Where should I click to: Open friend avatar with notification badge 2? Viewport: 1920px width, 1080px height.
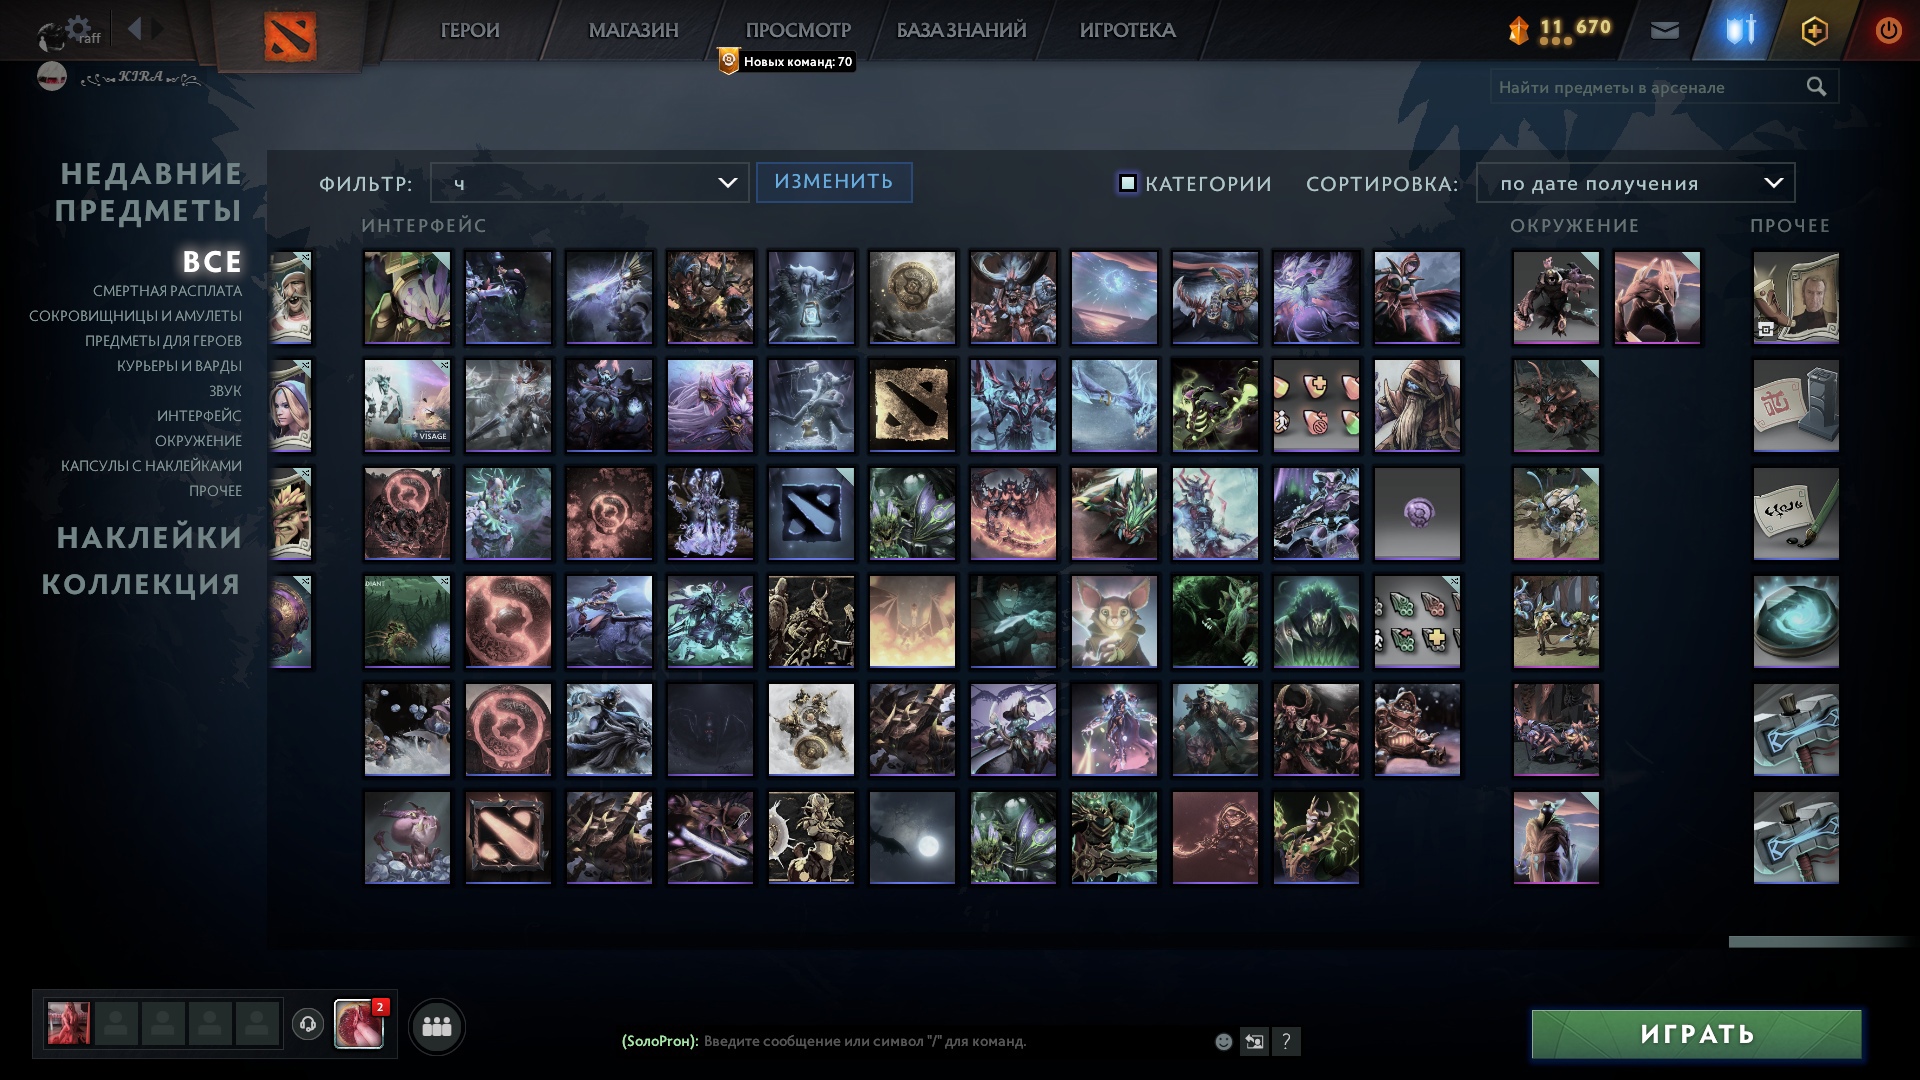pos(359,1024)
